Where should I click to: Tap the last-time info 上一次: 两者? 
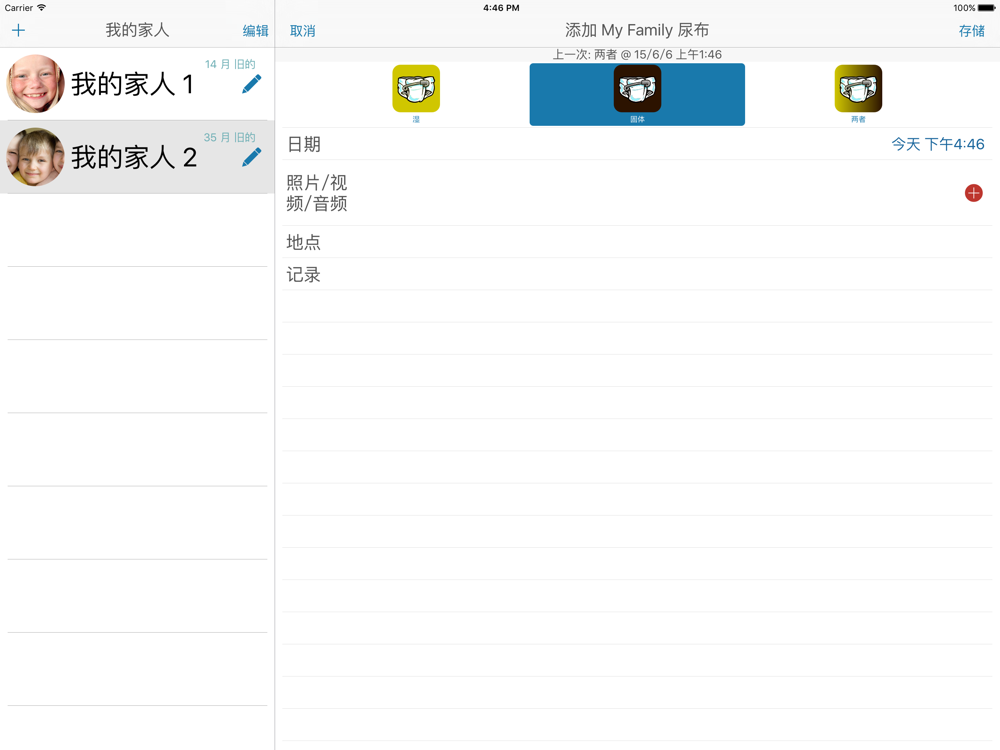637,54
